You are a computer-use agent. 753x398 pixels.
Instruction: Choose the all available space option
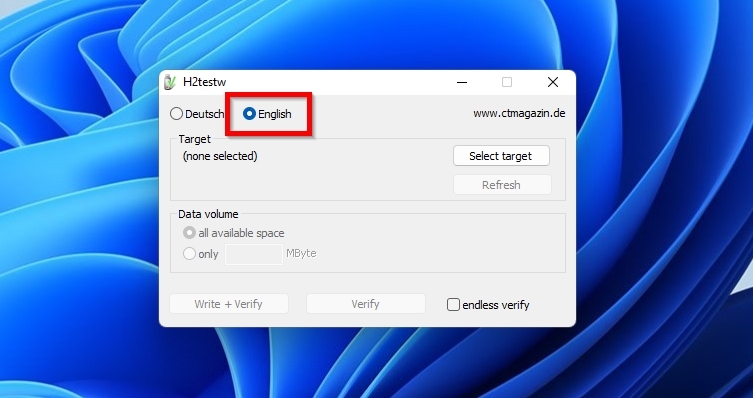pos(189,233)
